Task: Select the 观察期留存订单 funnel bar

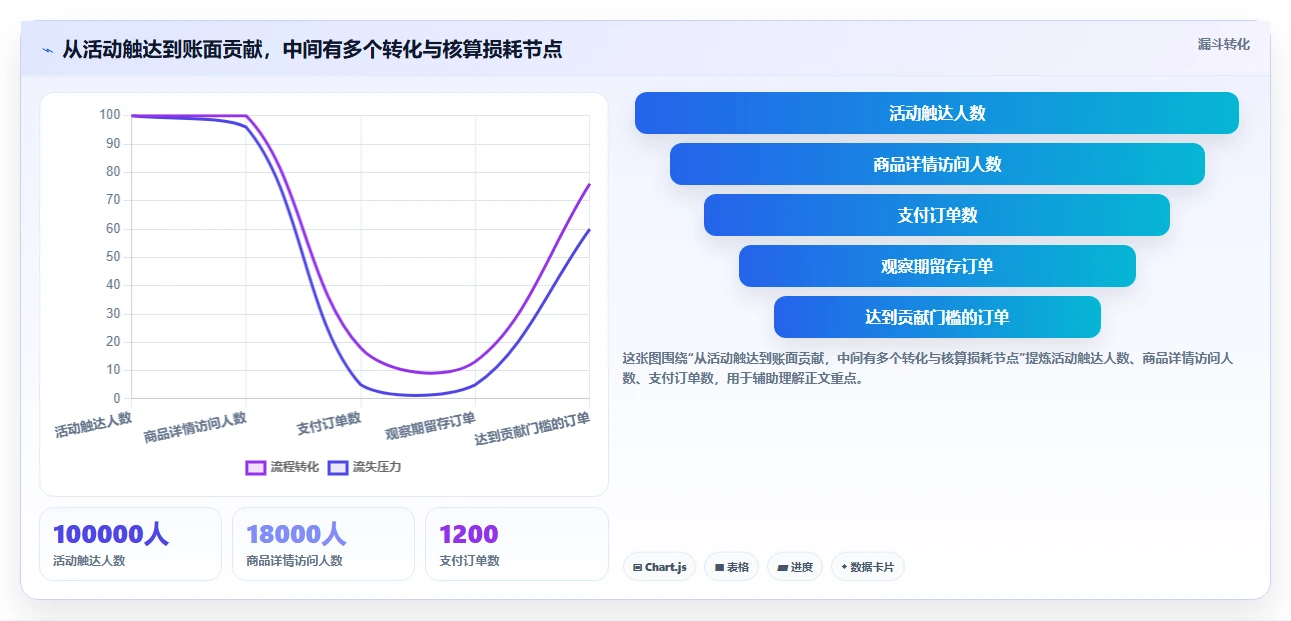Action: click(937, 266)
